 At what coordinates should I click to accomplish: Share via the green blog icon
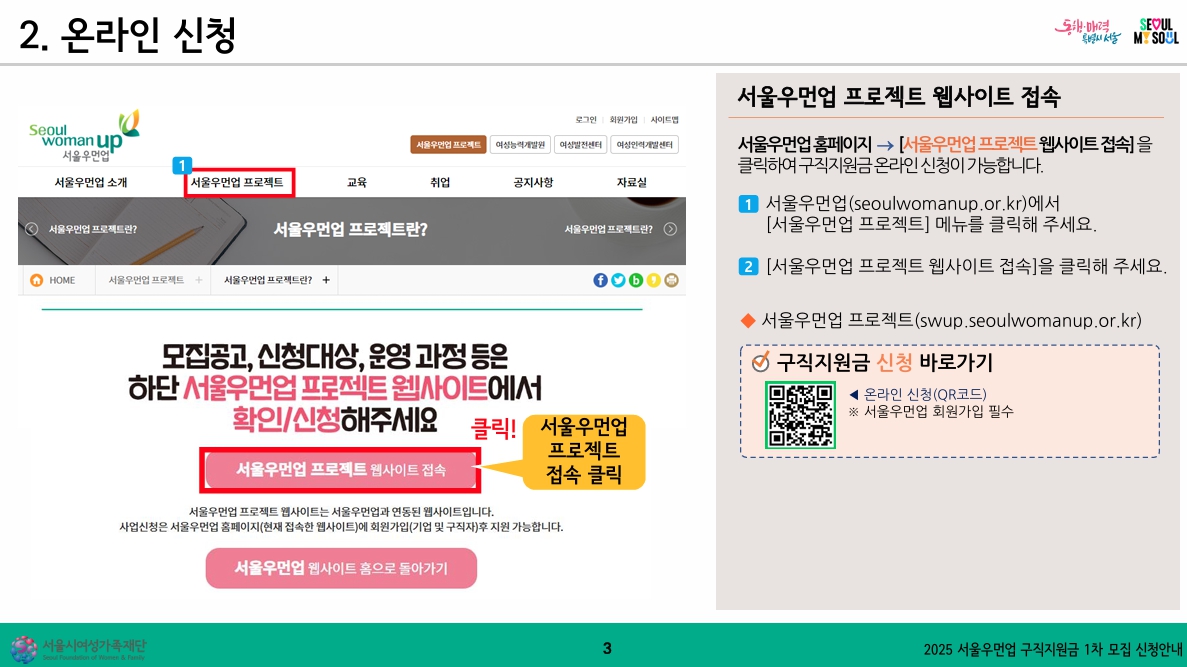(636, 280)
